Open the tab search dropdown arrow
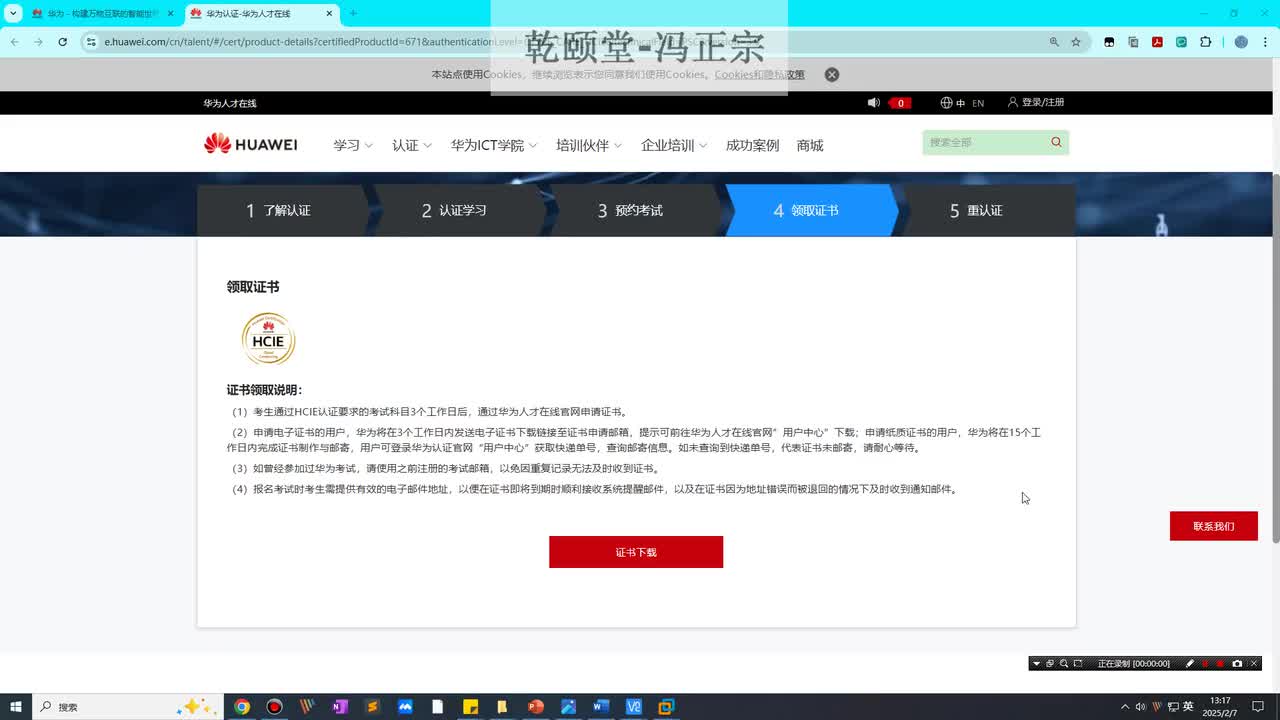 pos(13,13)
